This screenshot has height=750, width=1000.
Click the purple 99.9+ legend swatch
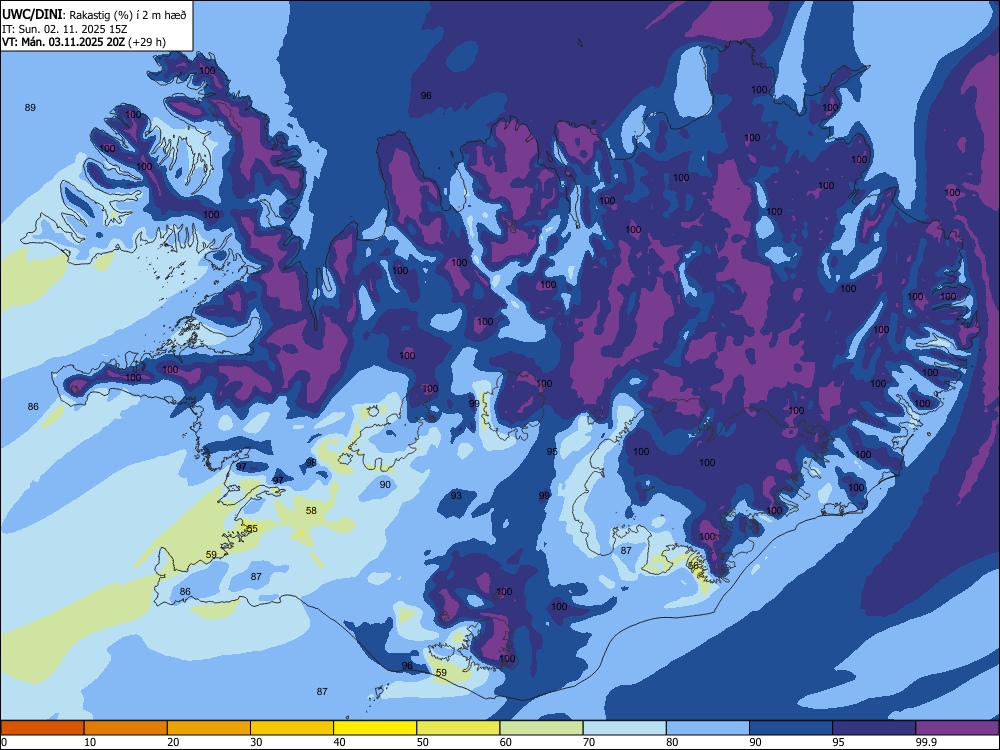point(957,728)
